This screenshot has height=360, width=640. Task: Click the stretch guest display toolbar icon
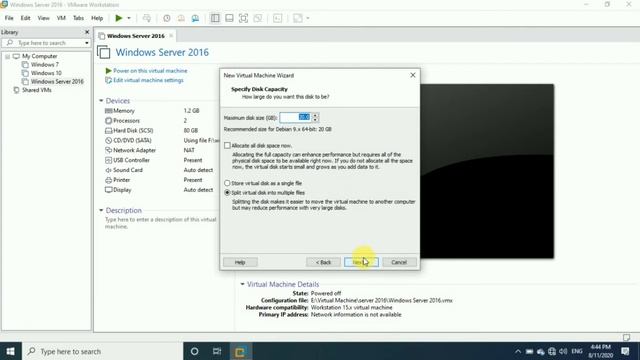click(298, 18)
